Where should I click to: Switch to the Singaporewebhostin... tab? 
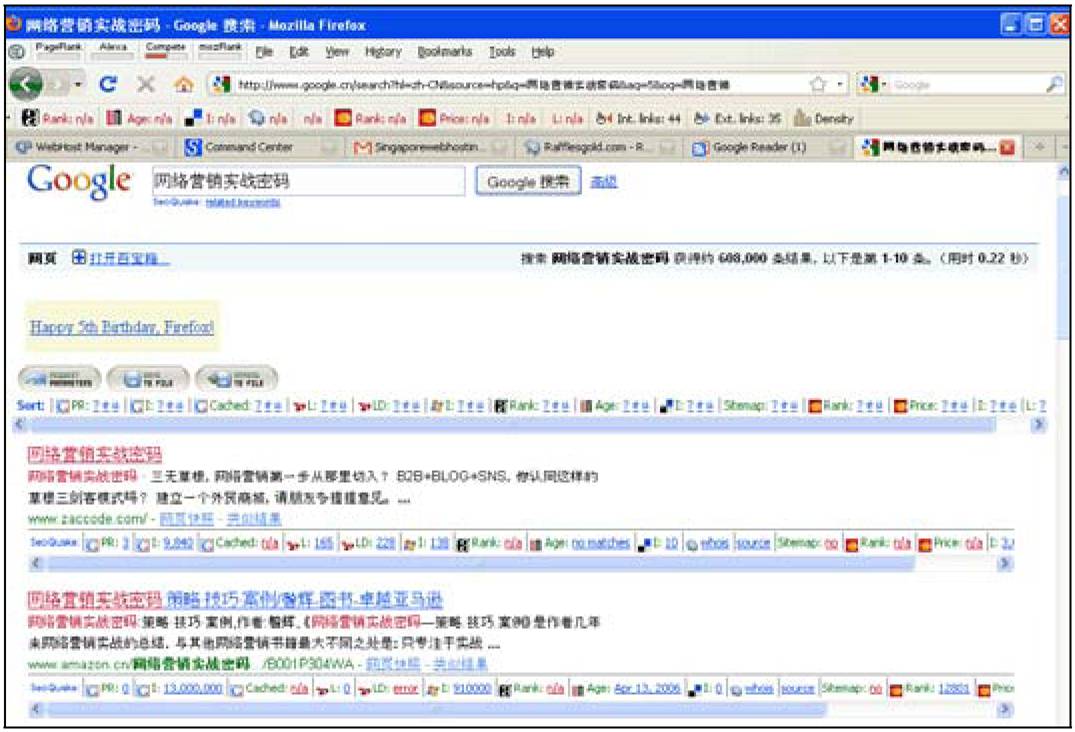428,147
